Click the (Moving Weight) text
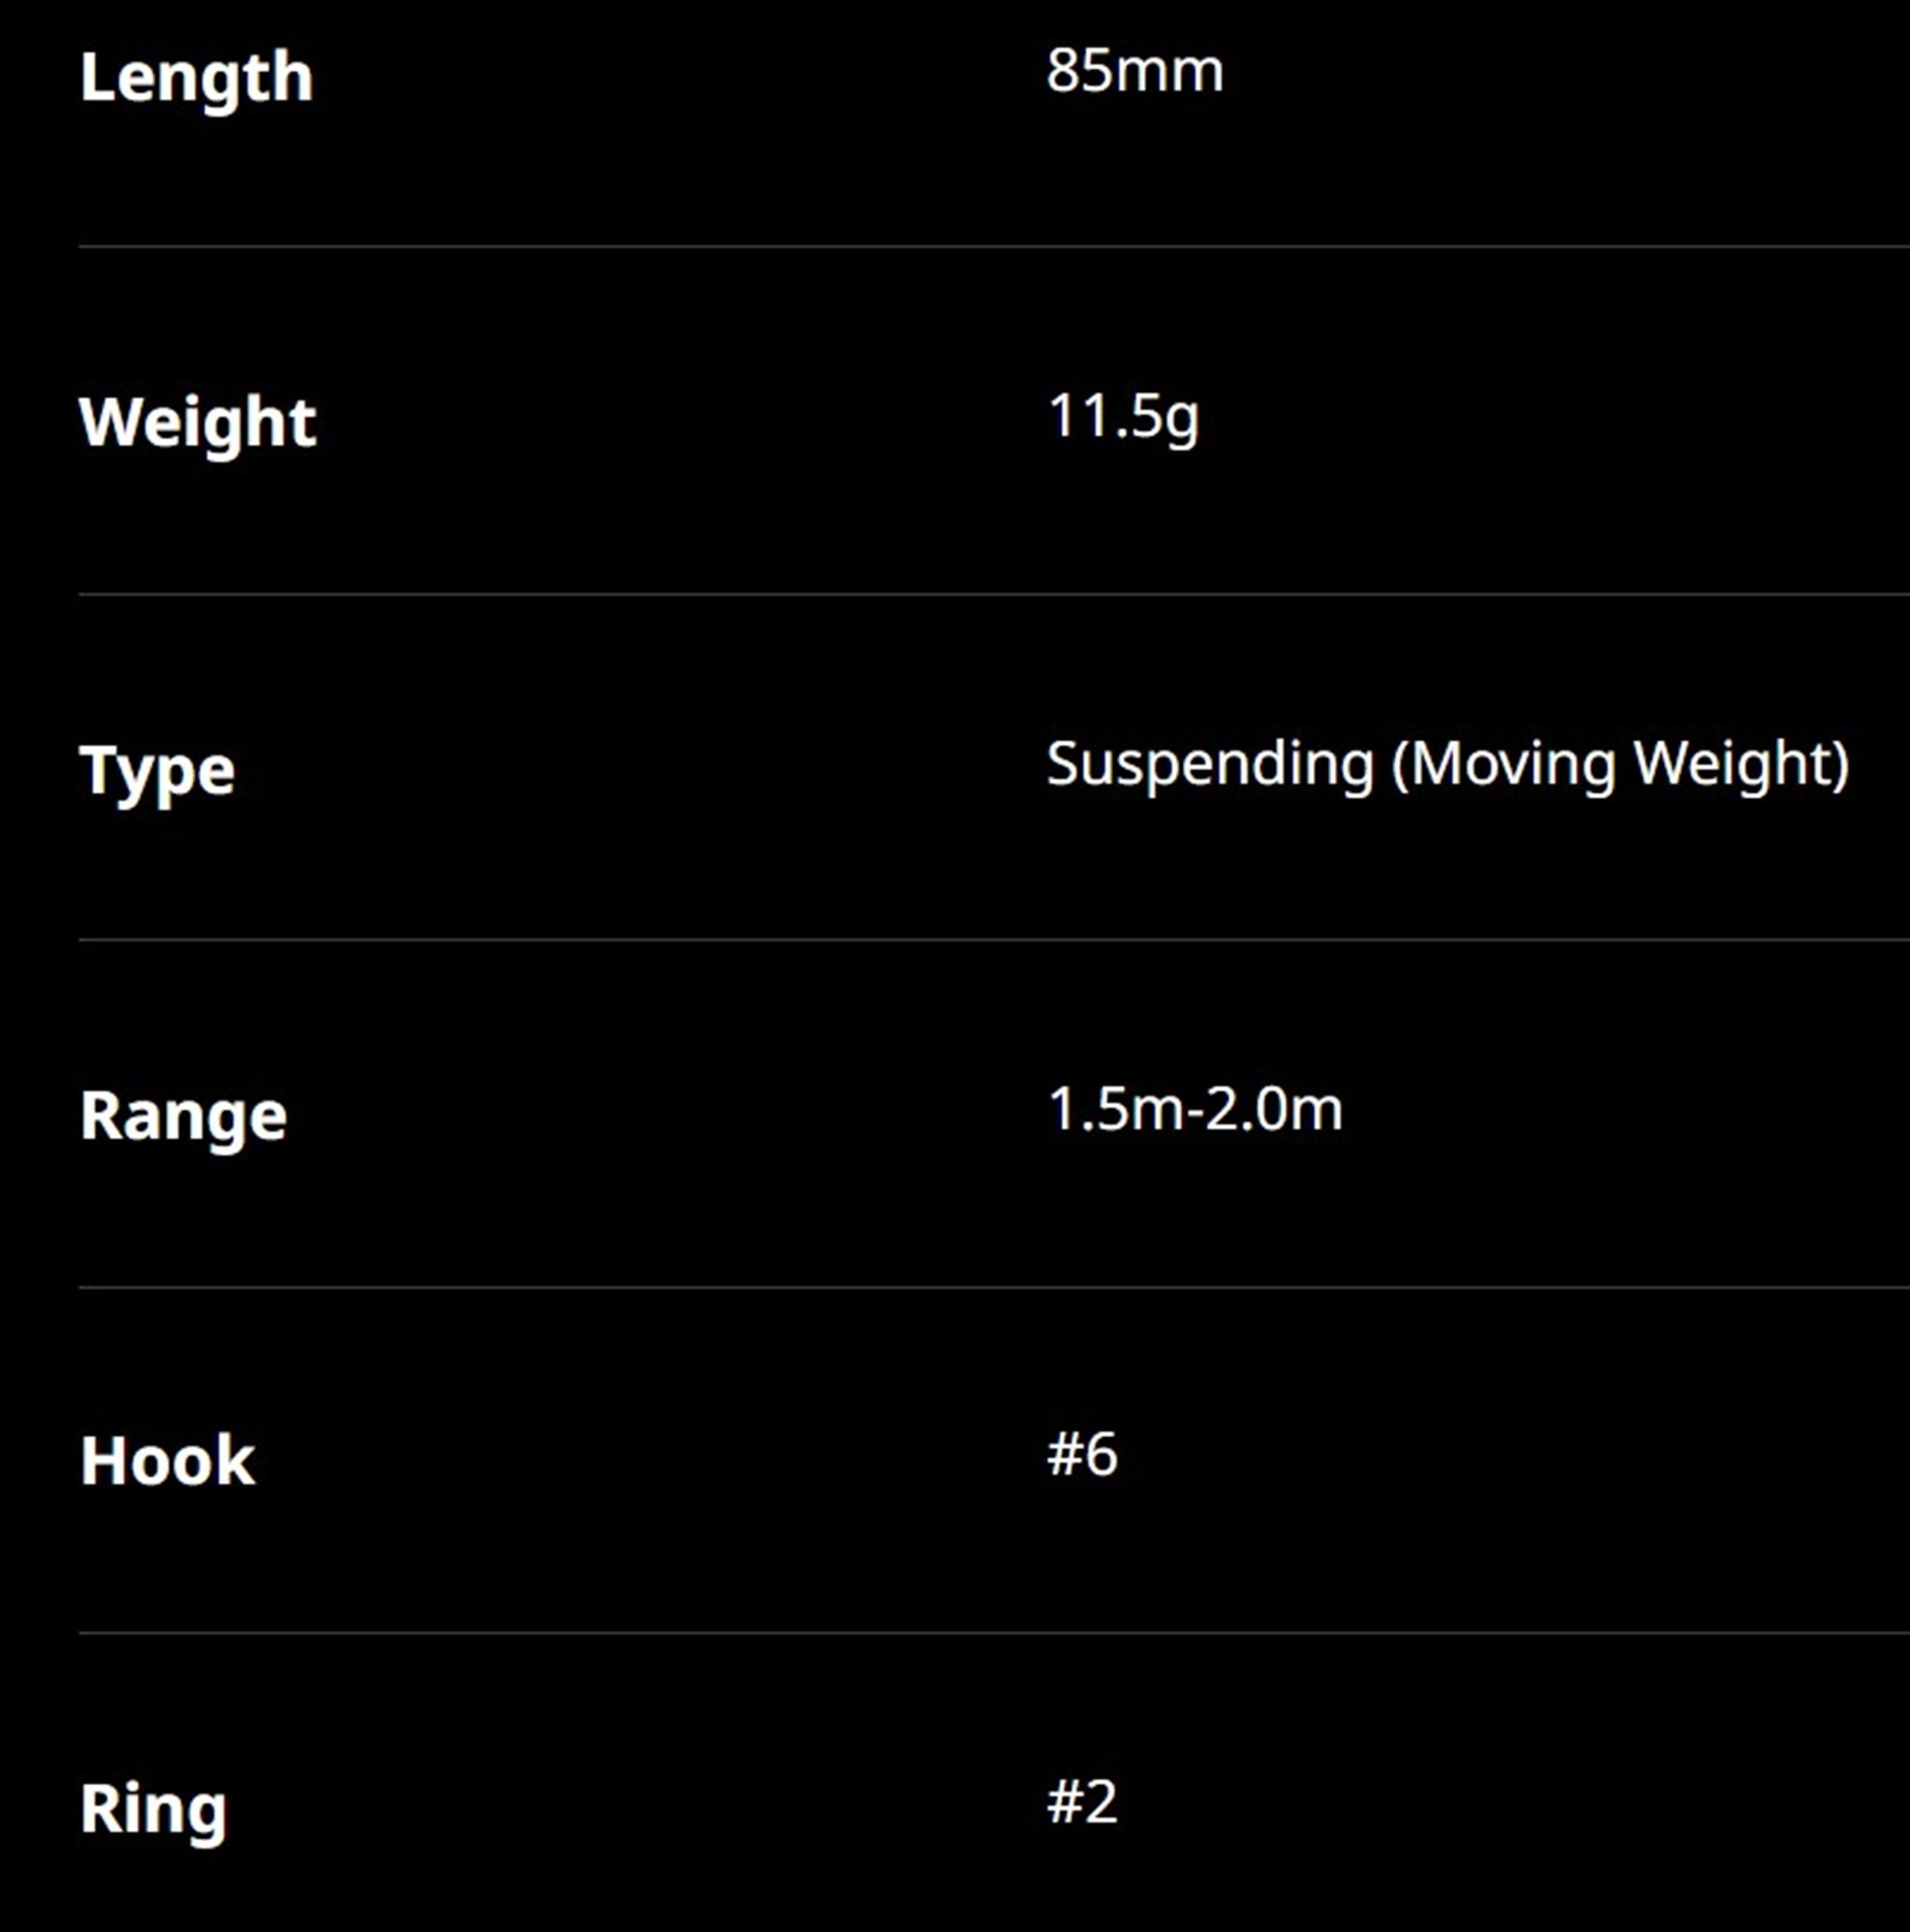Viewport: 1910px width, 1932px height. click(x=1621, y=766)
